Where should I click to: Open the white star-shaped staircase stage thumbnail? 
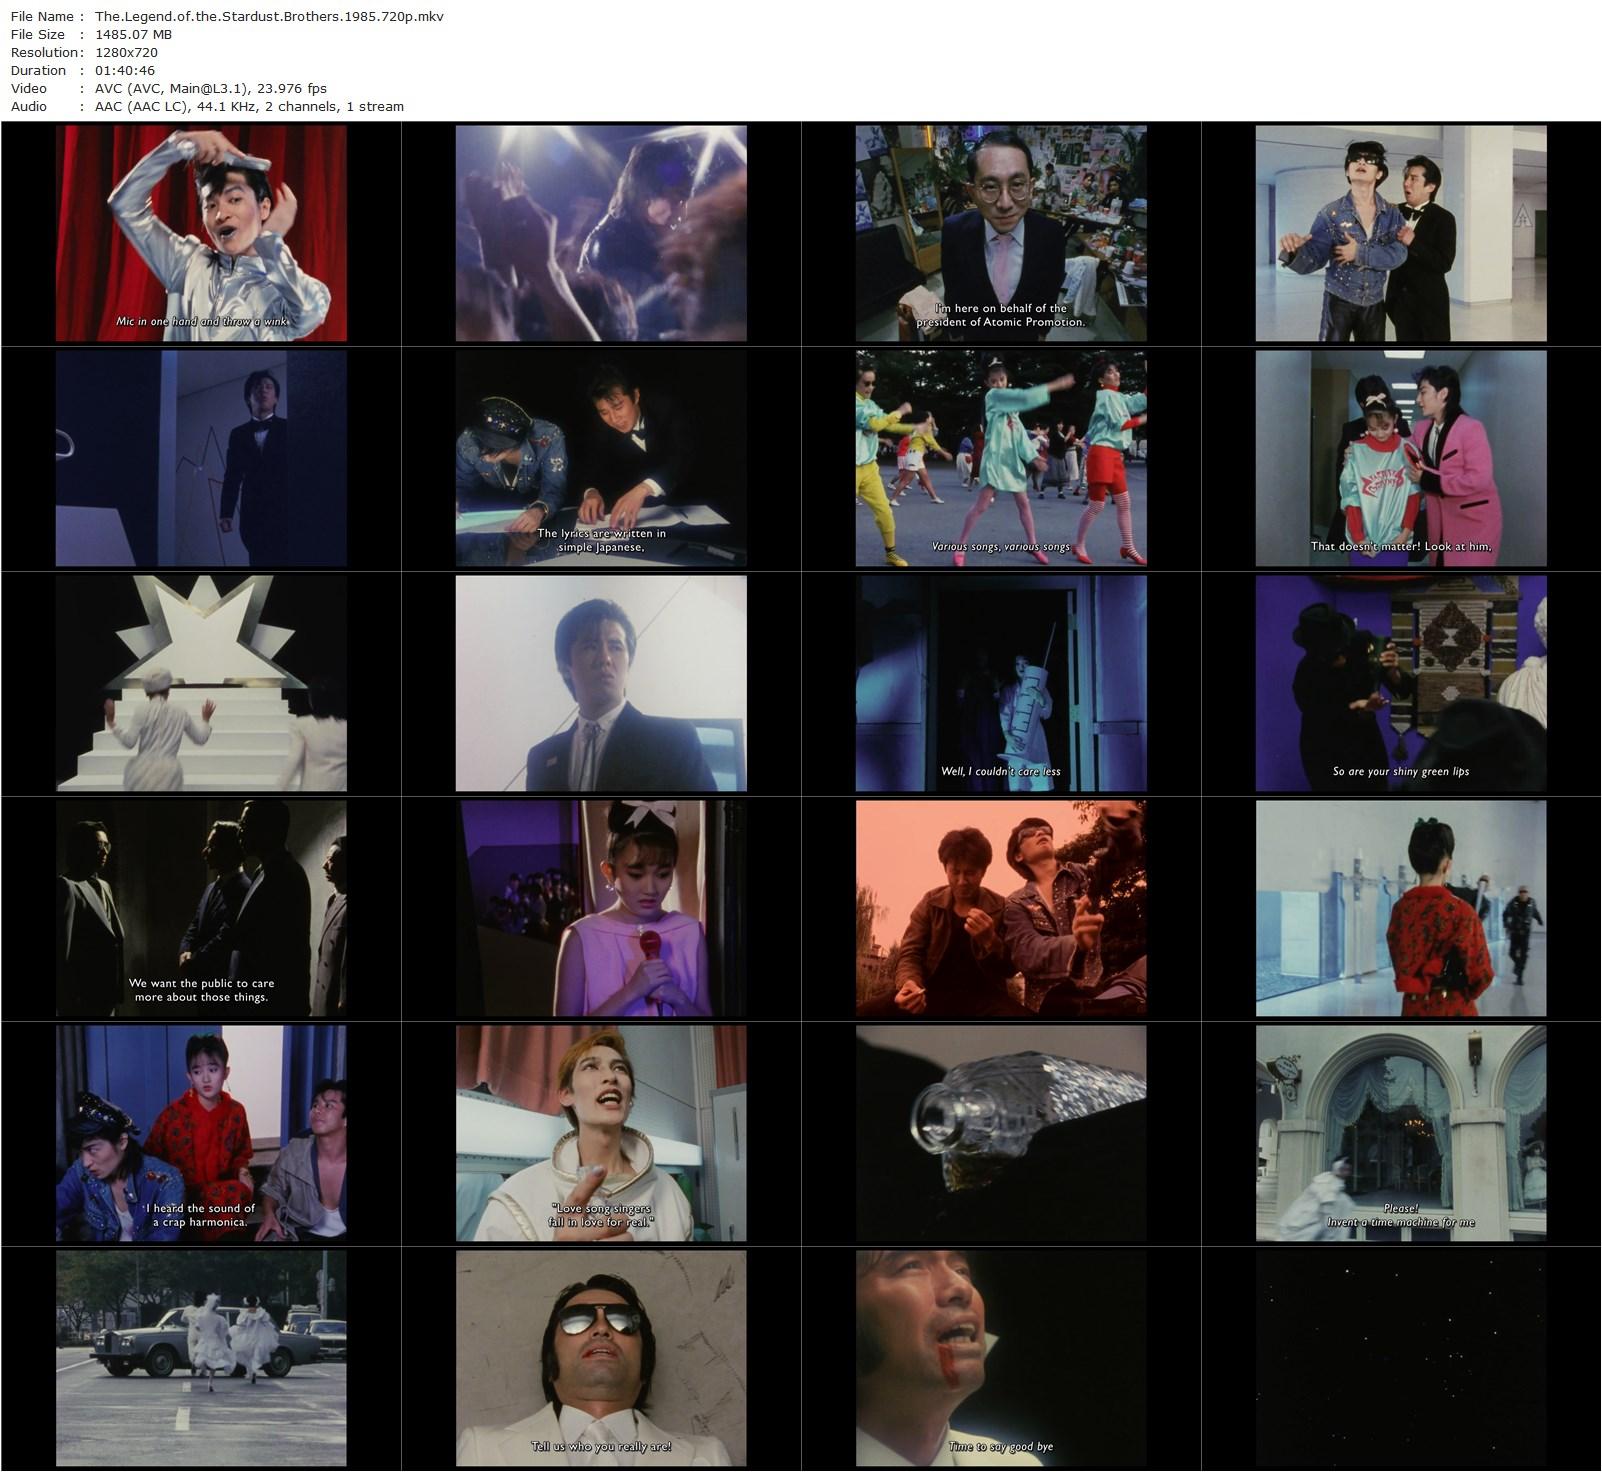click(201, 683)
